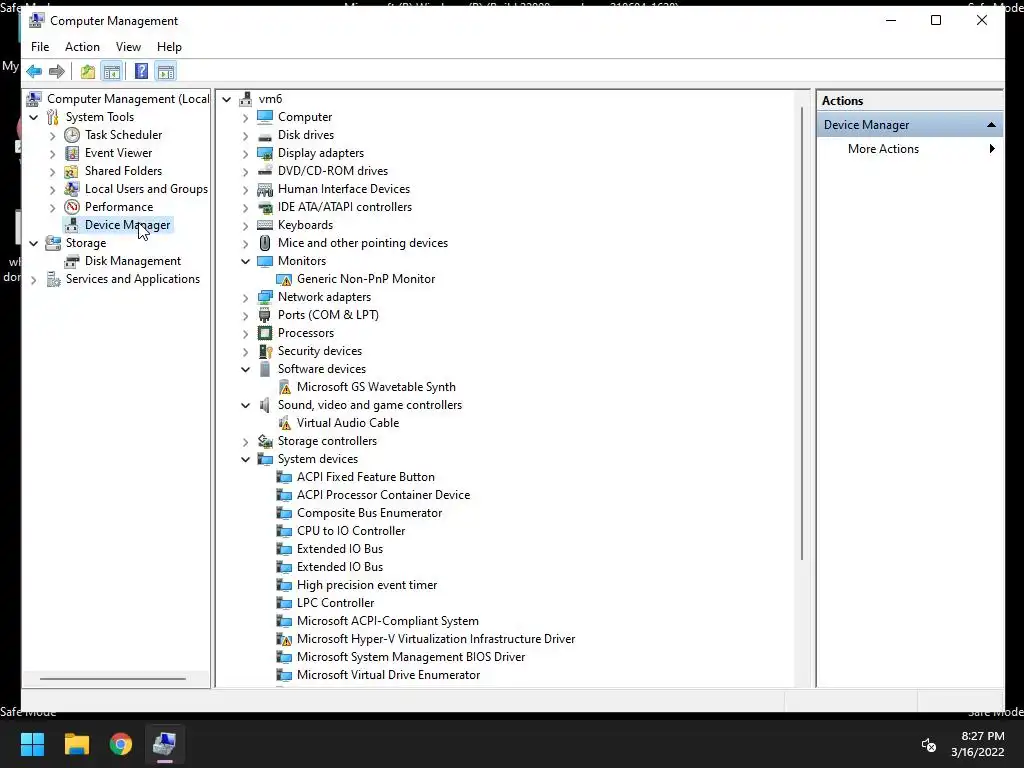Toggle the Show/Hide Action Pane icon

(x=166, y=71)
